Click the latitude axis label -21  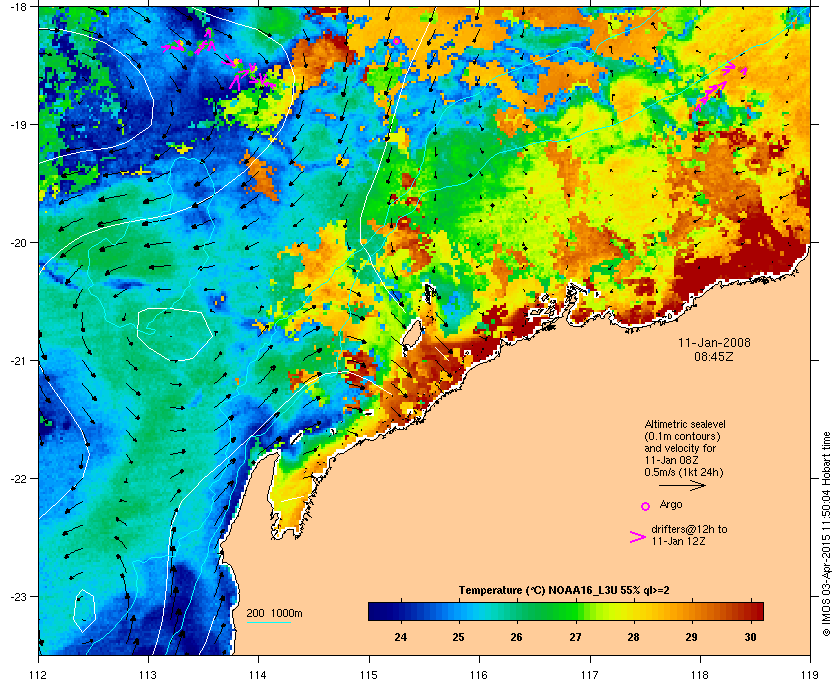click(x=18, y=361)
